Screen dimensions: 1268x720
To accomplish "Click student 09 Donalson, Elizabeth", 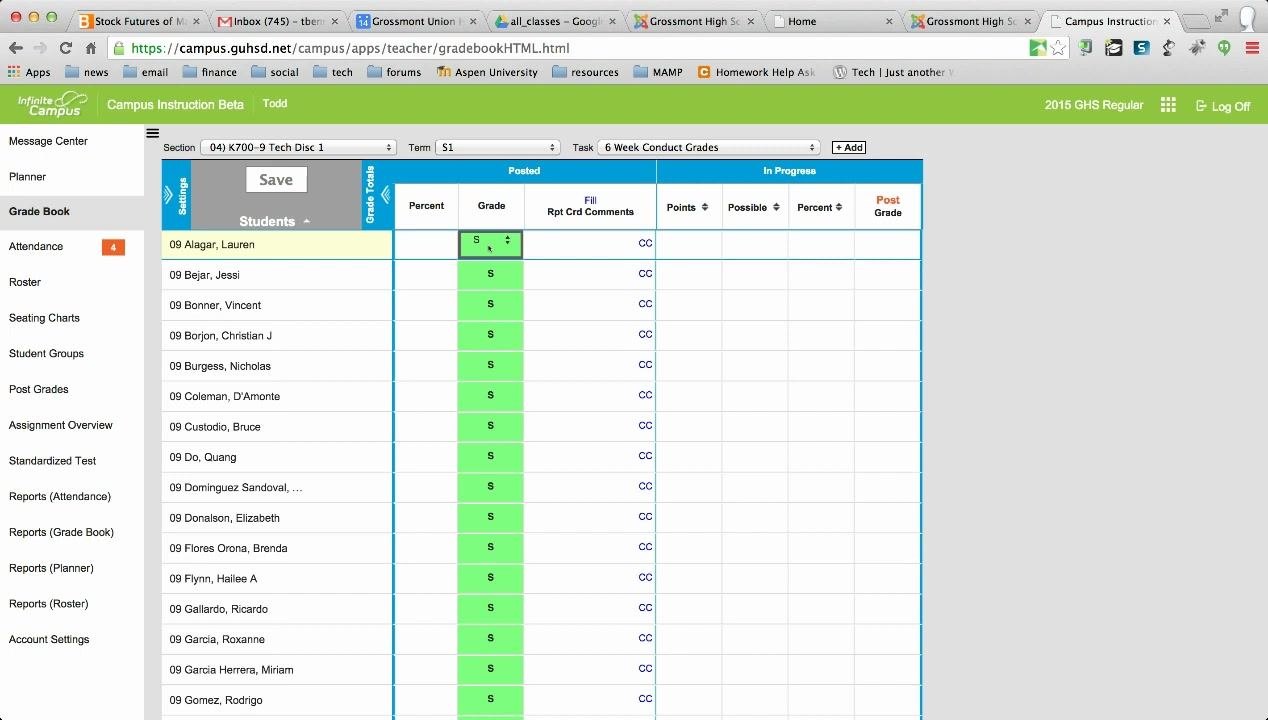I will pyautogui.click(x=225, y=517).
